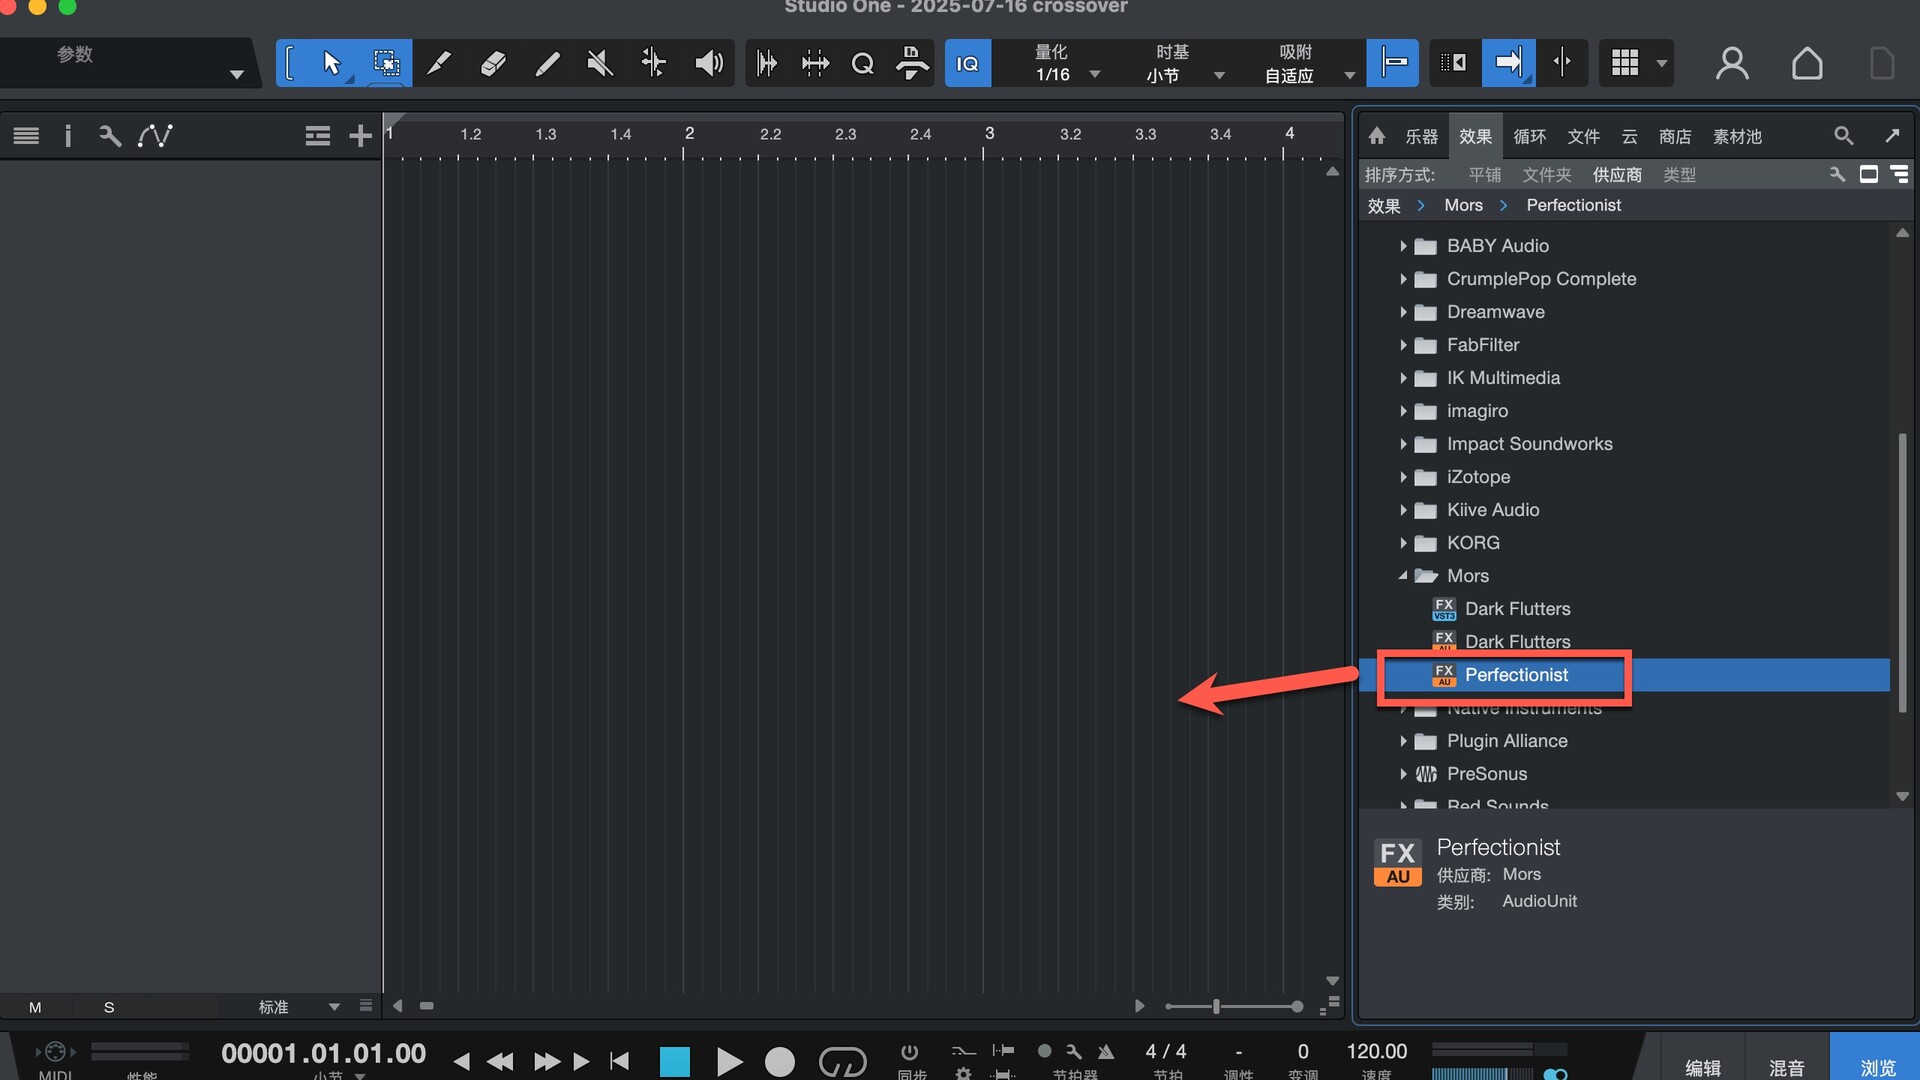Open the user account icon
The width and height of the screenshot is (1920, 1080).
1732,63
